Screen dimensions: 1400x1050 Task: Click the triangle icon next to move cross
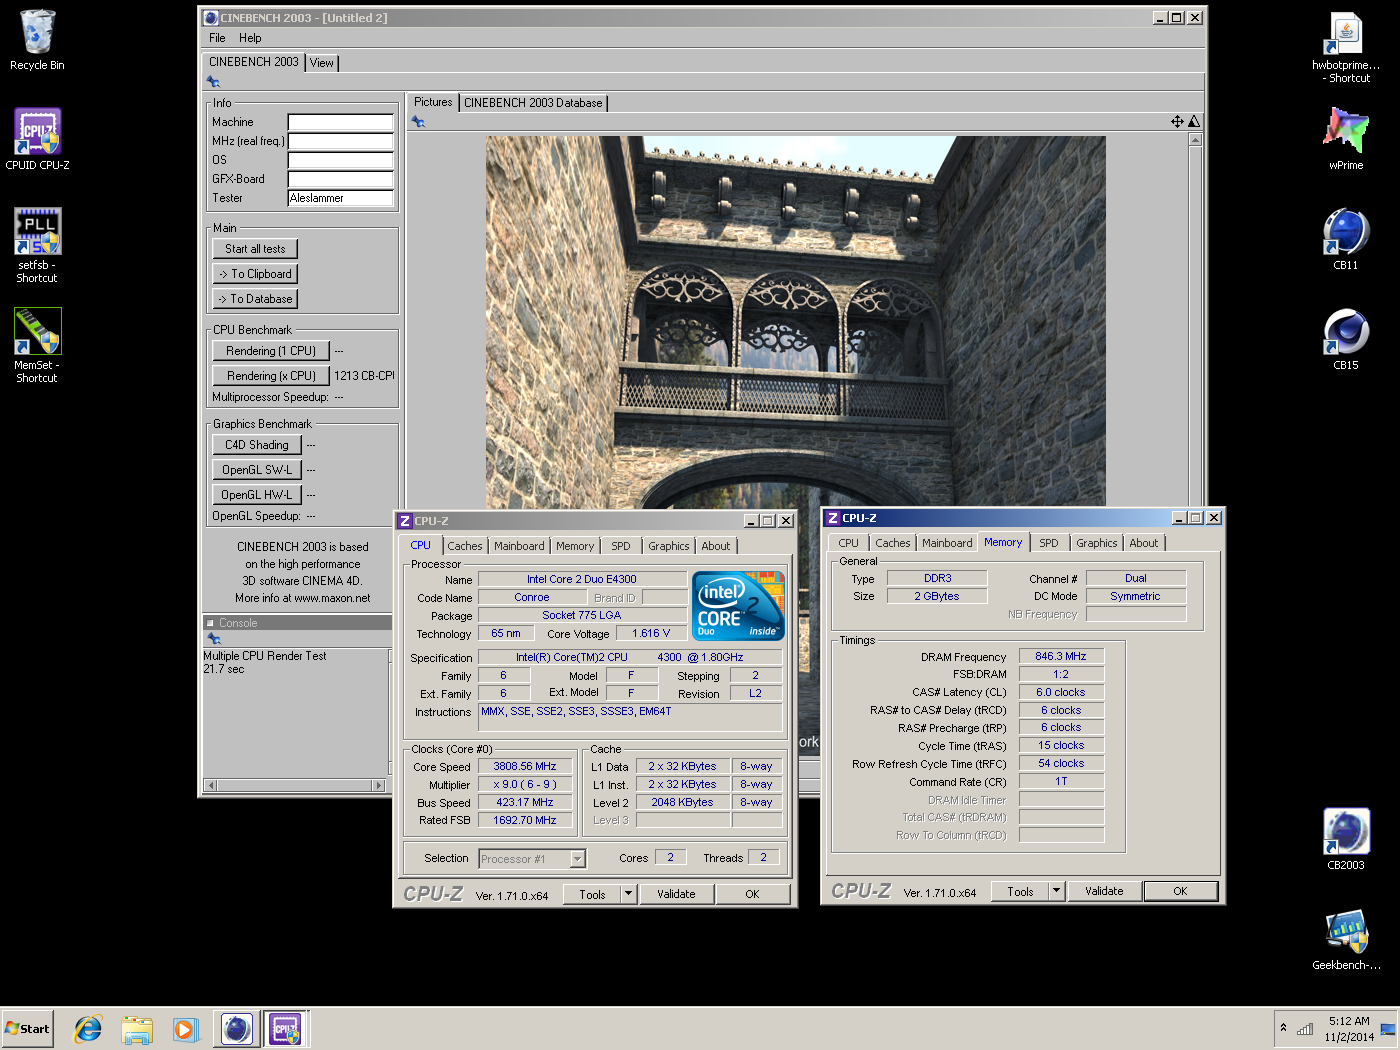pyautogui.click(x=1193, y=122)
